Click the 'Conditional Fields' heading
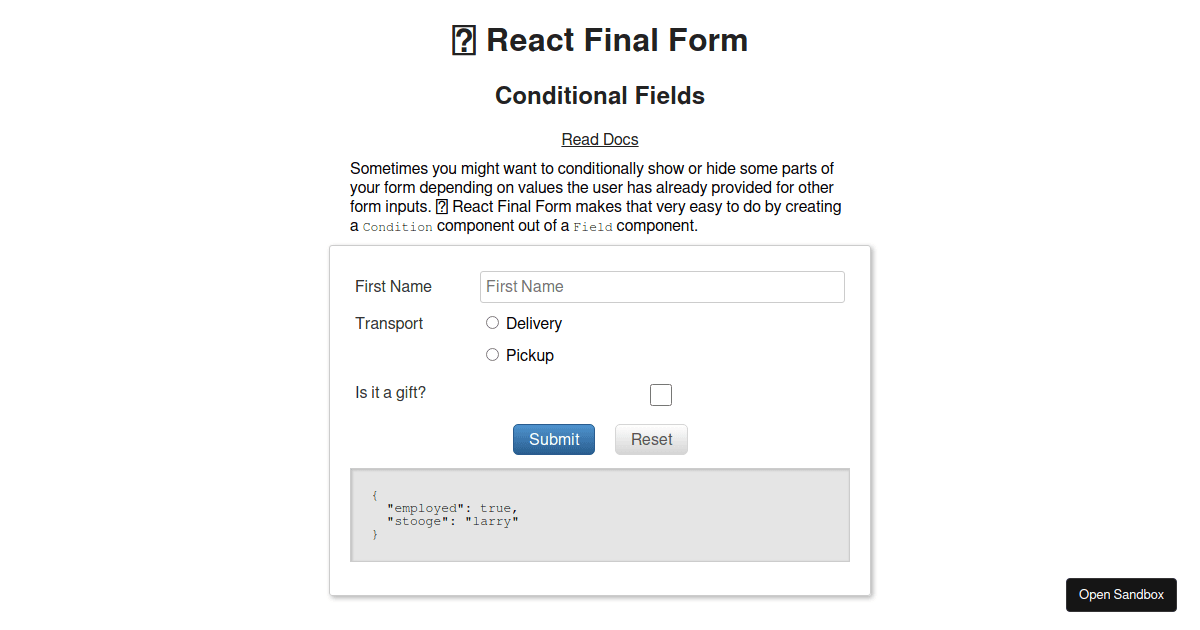This screenshot has width=1200, height=630. (x=599, y=95)
